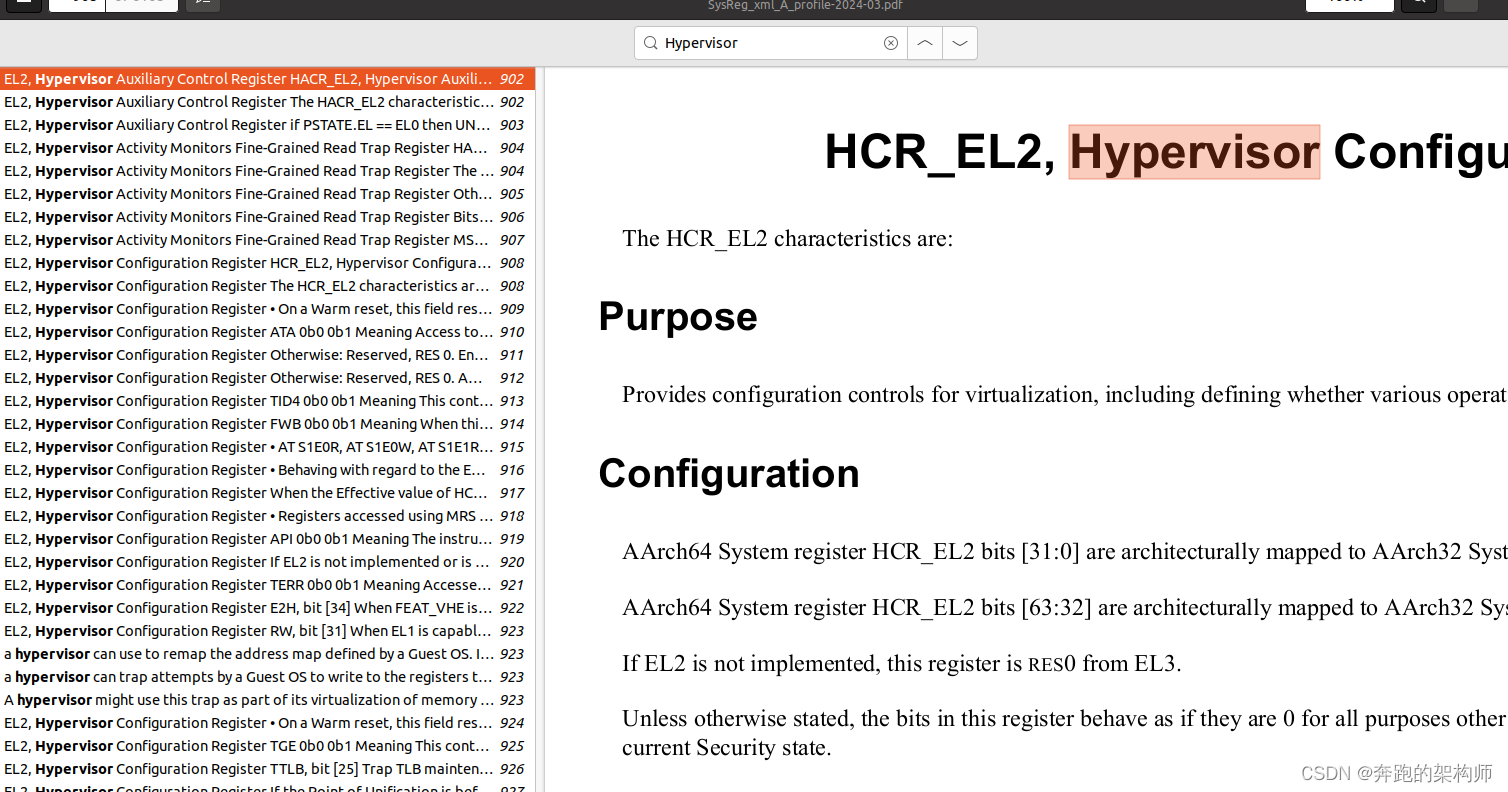The height and width of the screenshot is (792, 1508).
Task: Click inside the Hypervisor search input field
Action: [770, 42]
